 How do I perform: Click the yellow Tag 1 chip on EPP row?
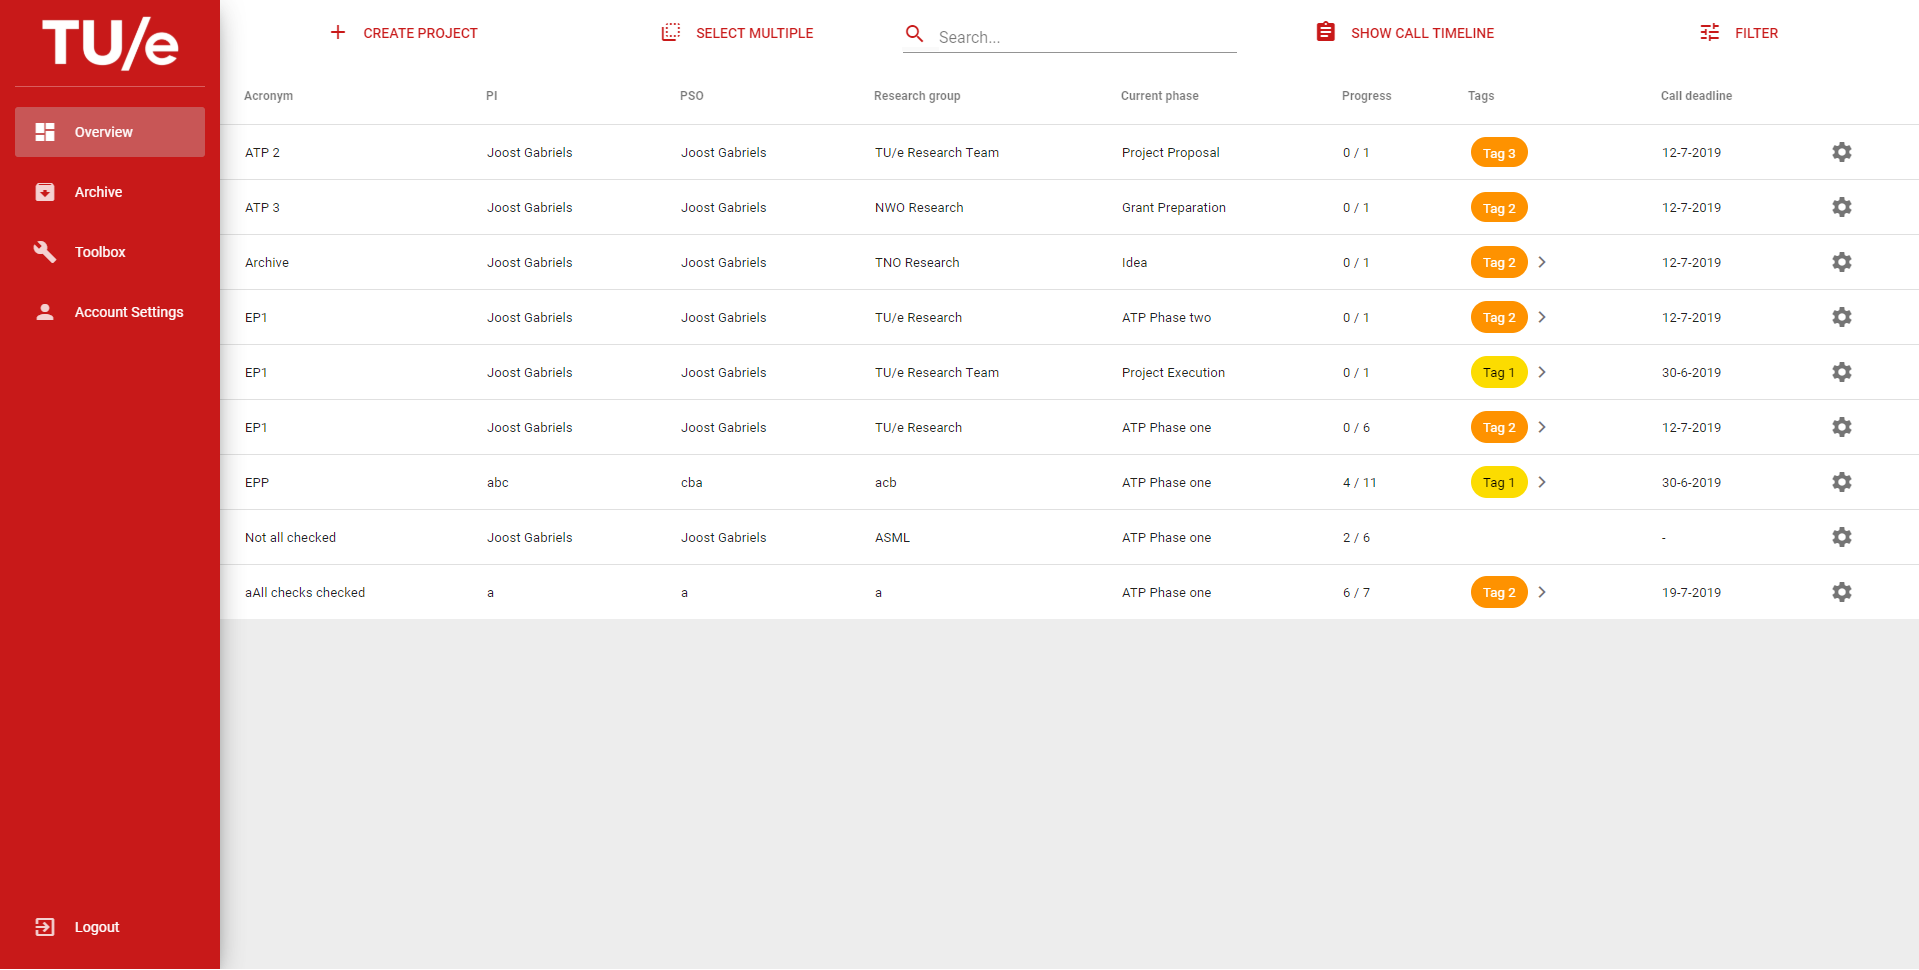point(1498,482)
